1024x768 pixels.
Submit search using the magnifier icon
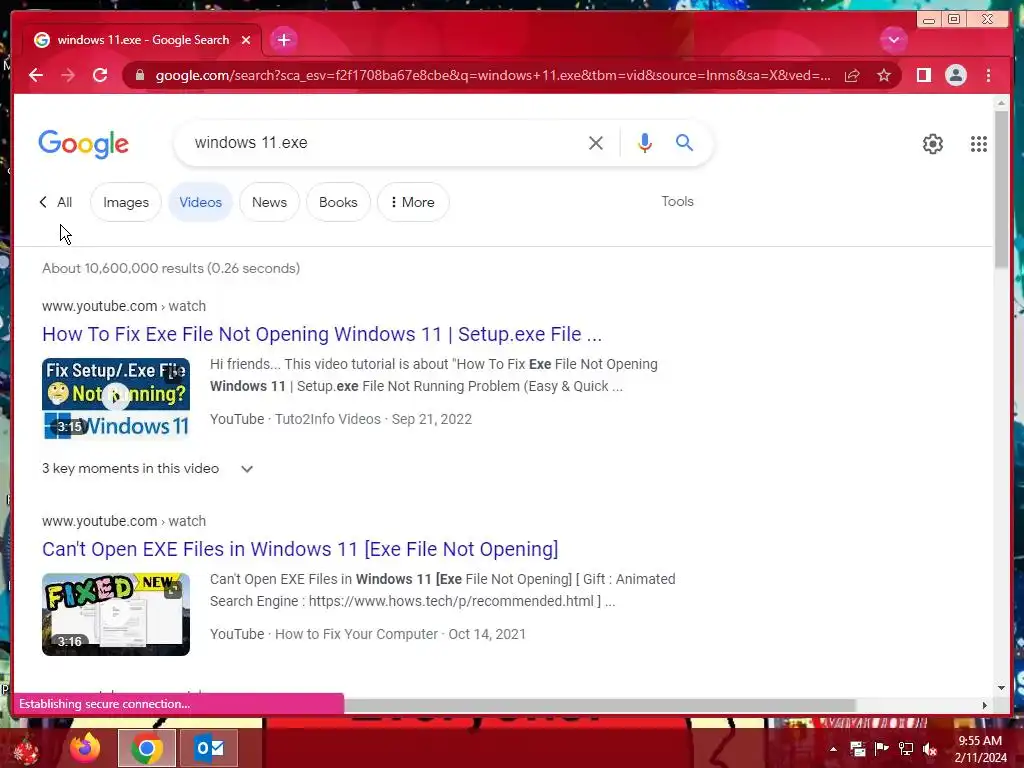(684, 142)
